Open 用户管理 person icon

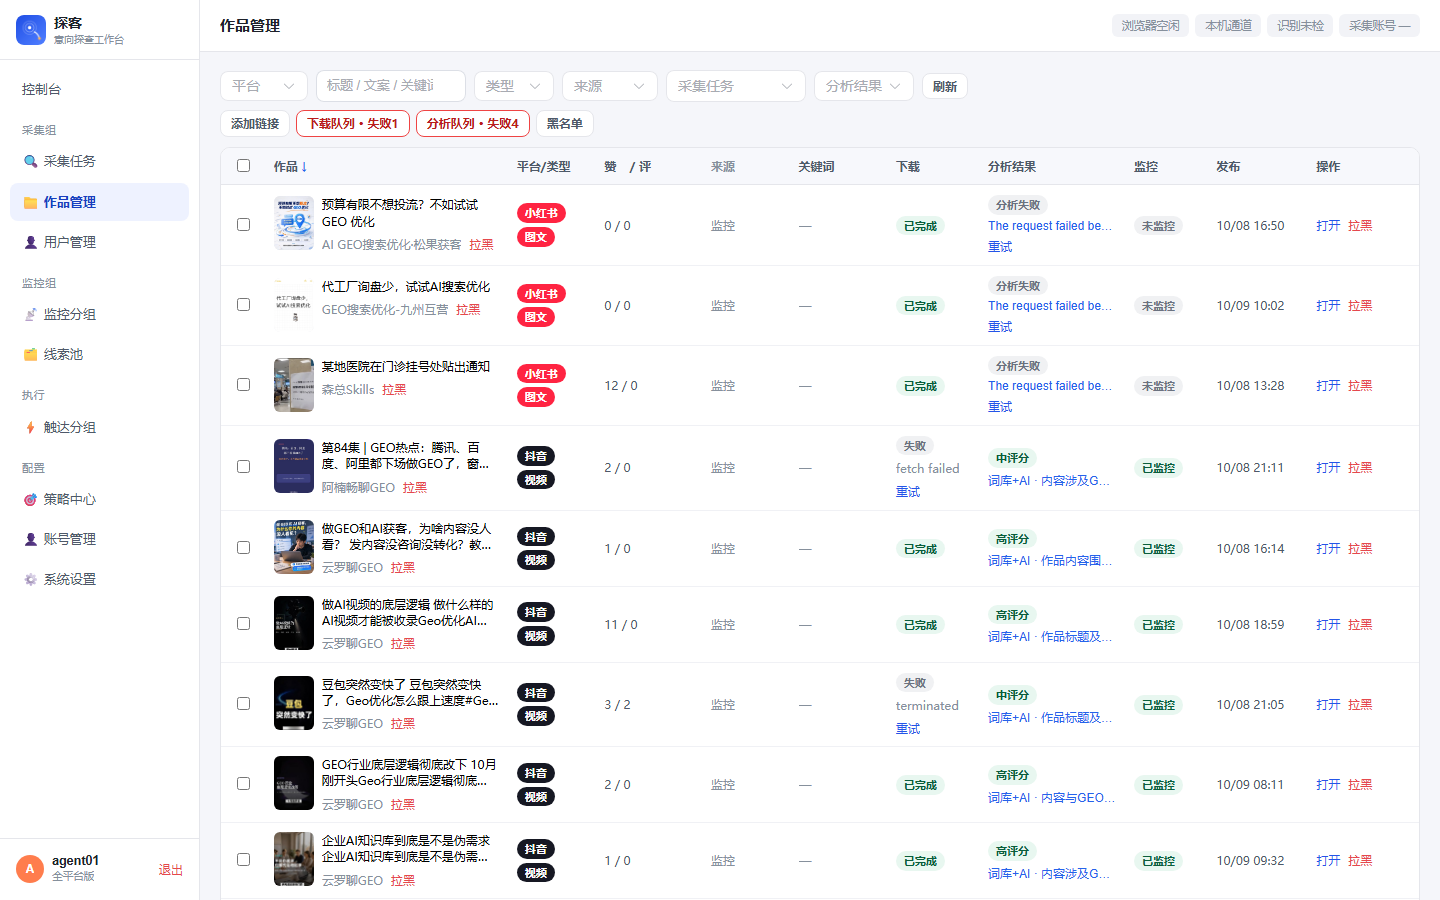[x=30, y=242]
